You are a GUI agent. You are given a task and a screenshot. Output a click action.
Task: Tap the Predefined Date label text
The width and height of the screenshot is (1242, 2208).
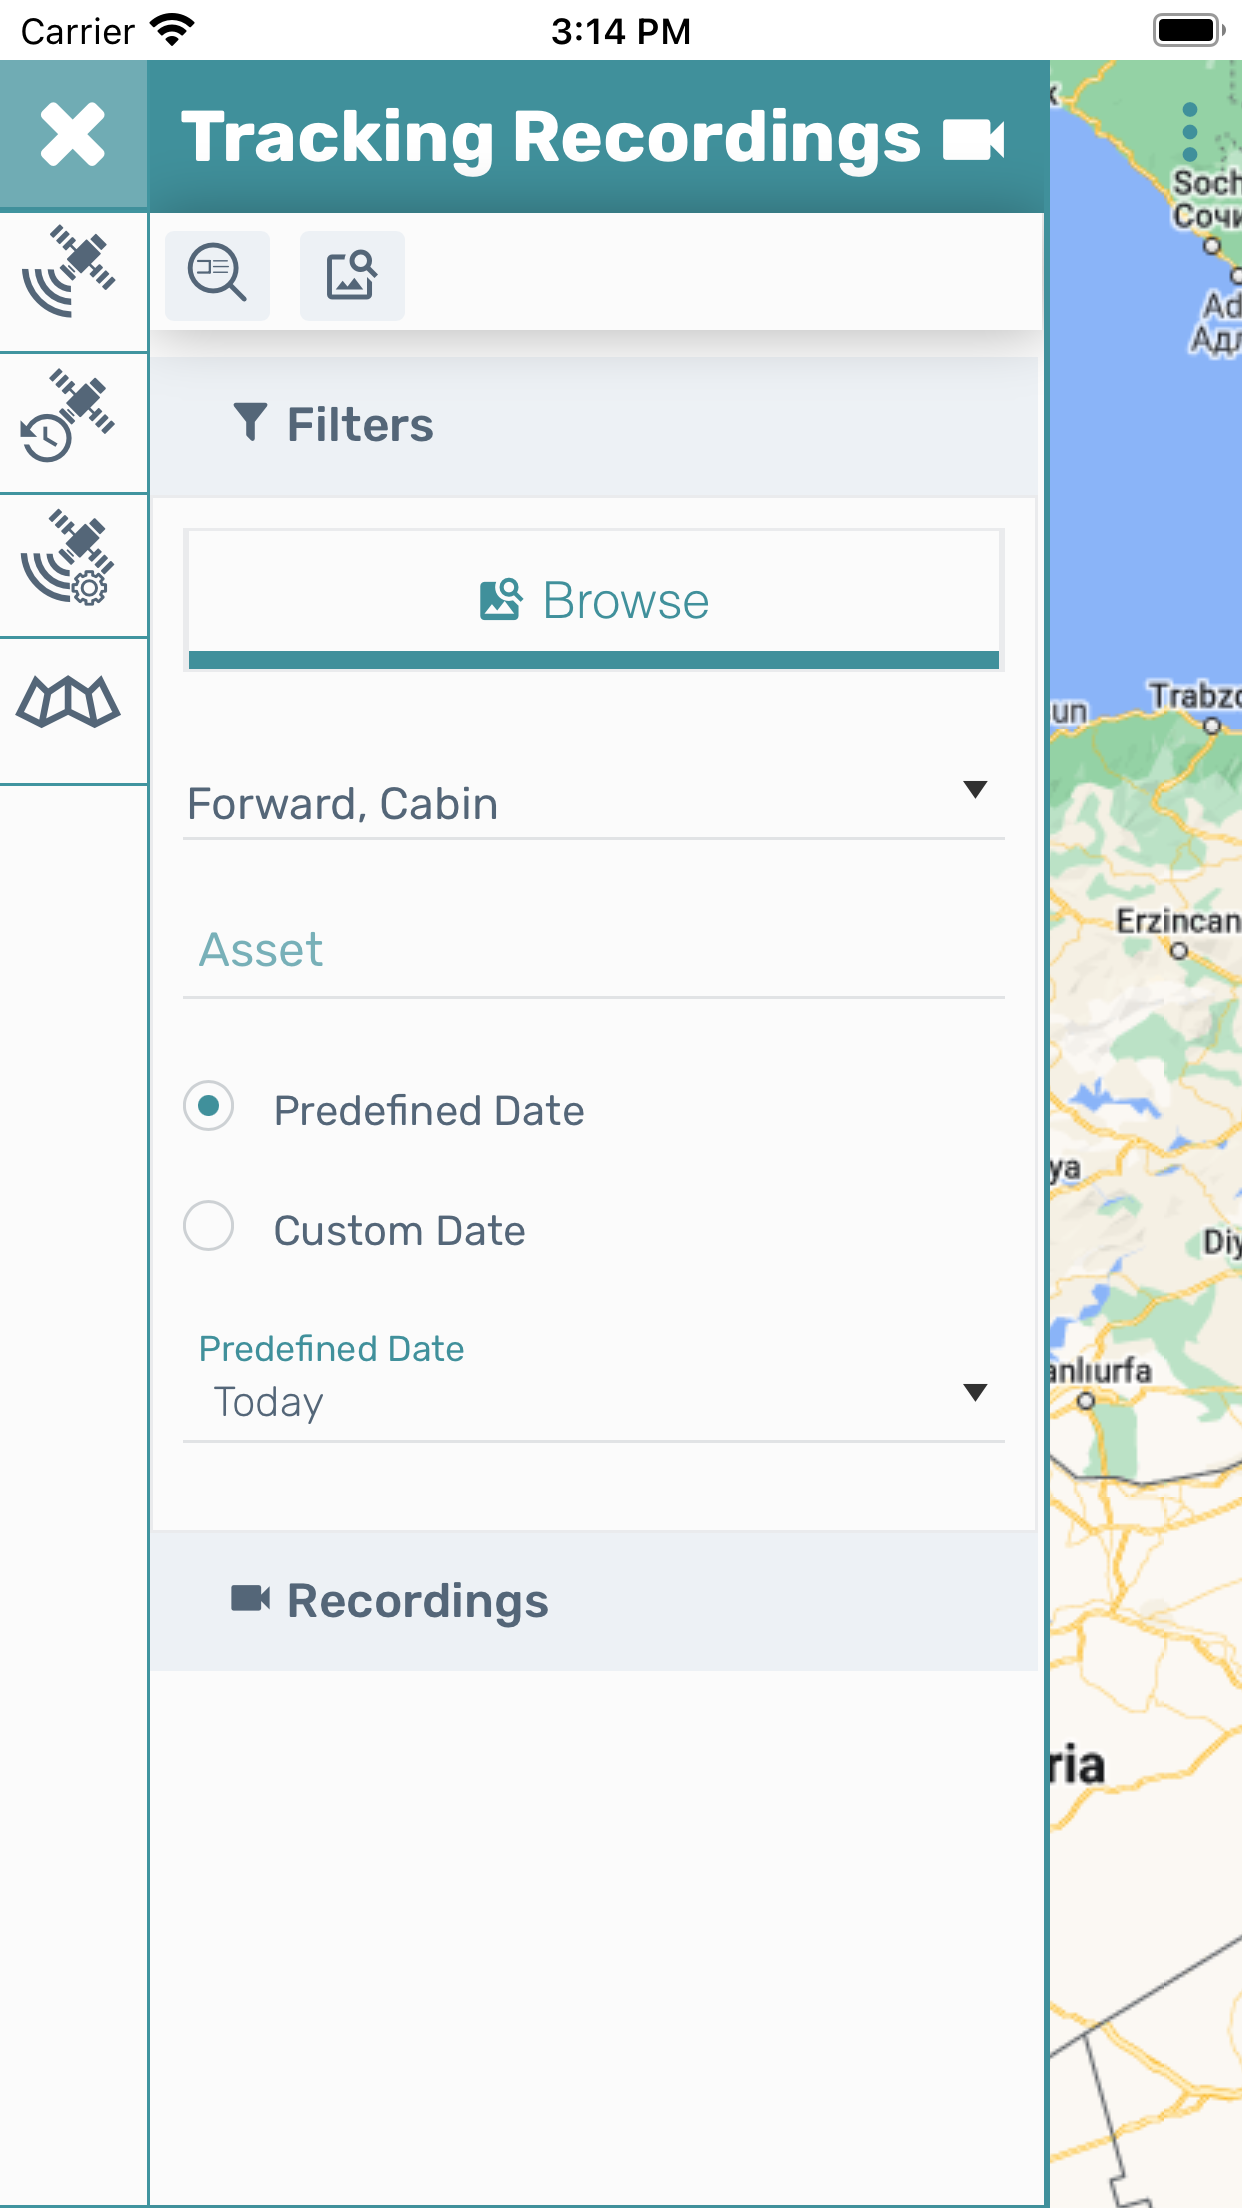click(x=428, y=1111)
